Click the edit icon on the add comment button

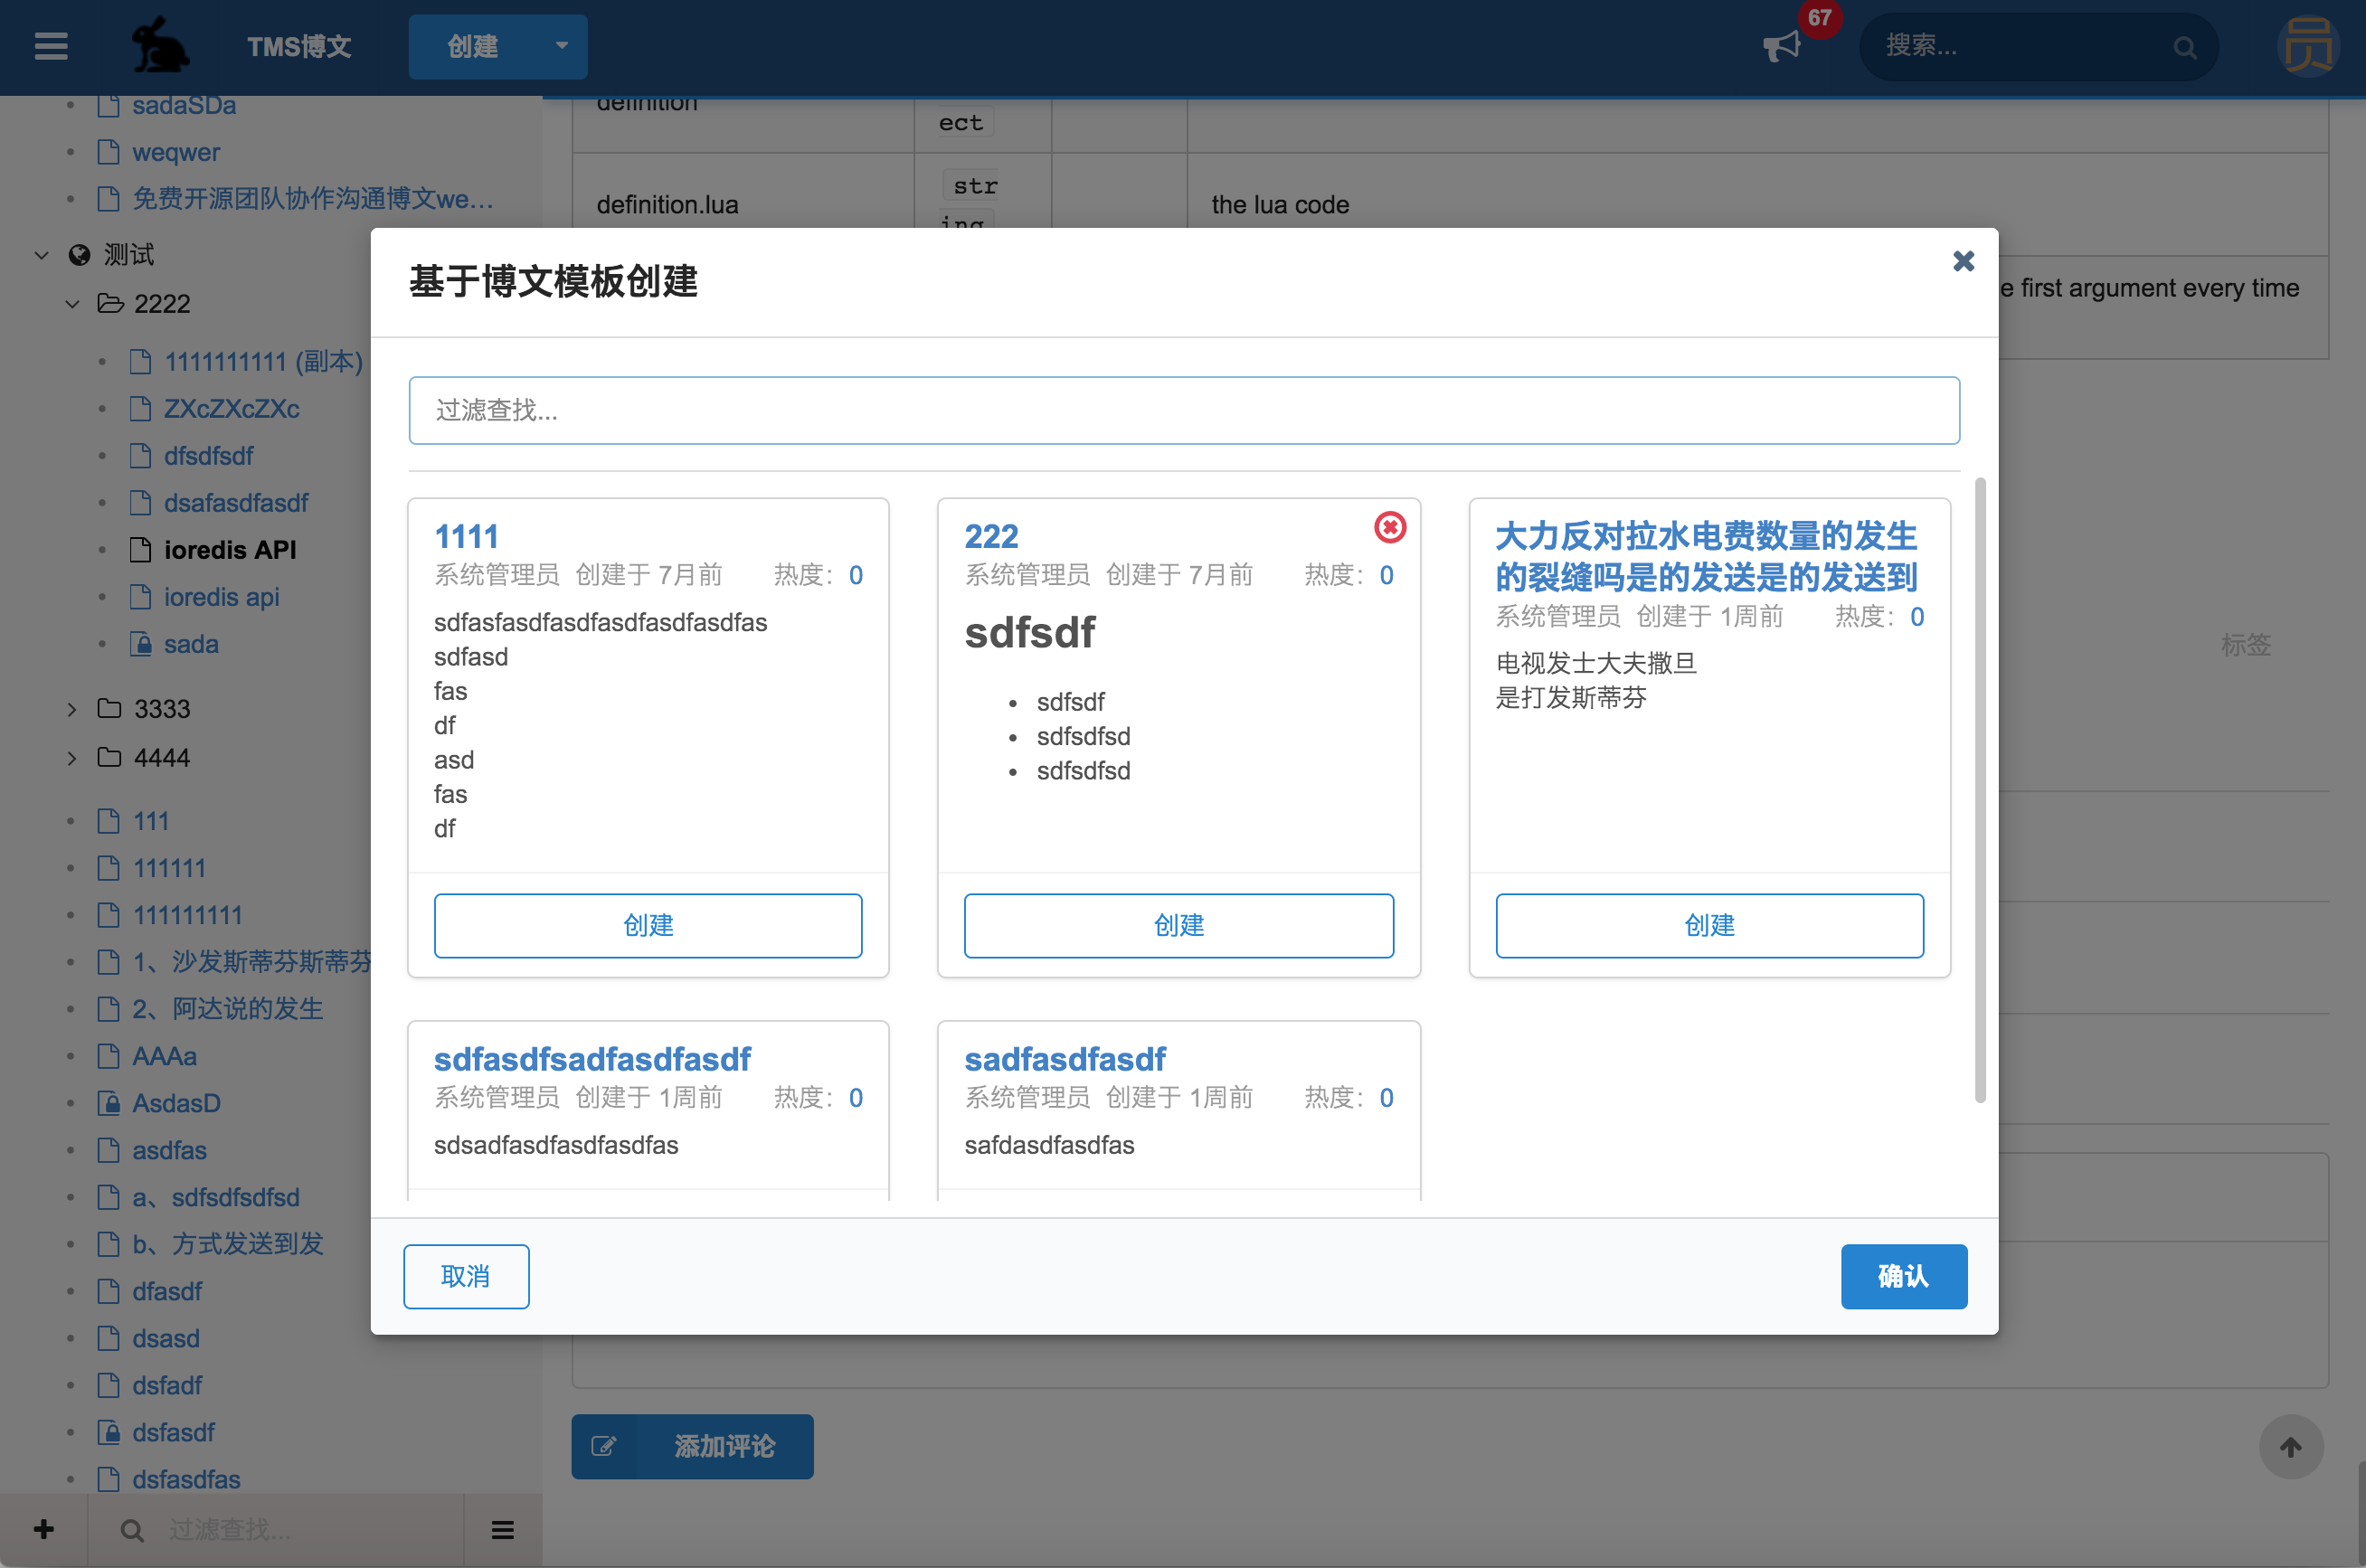point(604,1446)
